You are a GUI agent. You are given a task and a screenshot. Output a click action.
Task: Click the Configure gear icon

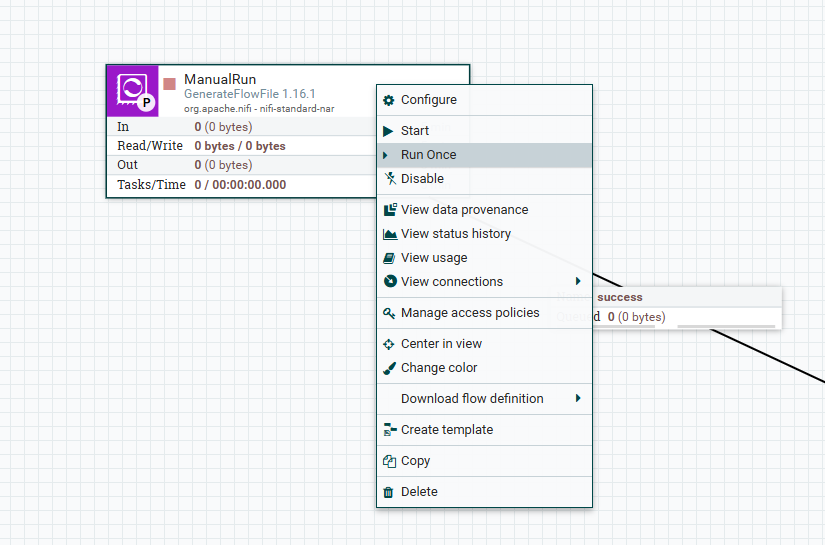tap(388, 100)
